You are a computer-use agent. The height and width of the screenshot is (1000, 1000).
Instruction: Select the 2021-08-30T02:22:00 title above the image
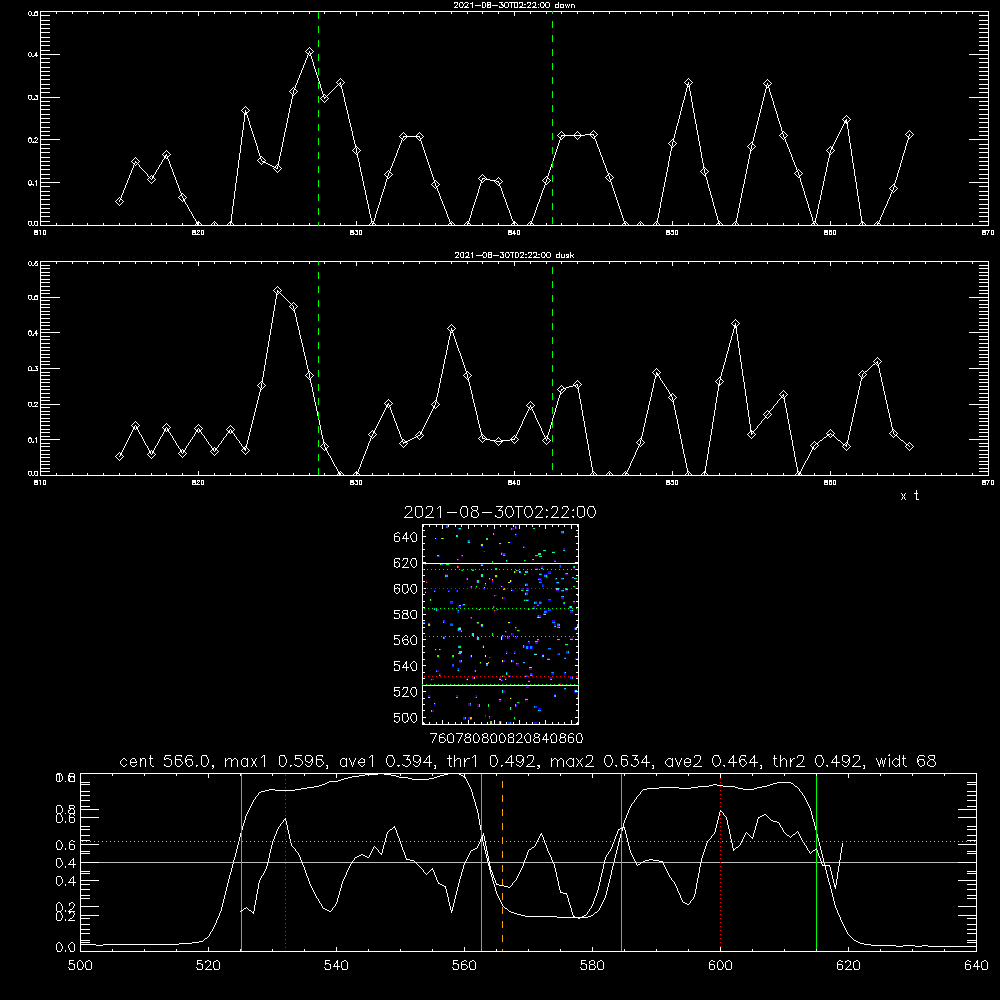point(500,512)
